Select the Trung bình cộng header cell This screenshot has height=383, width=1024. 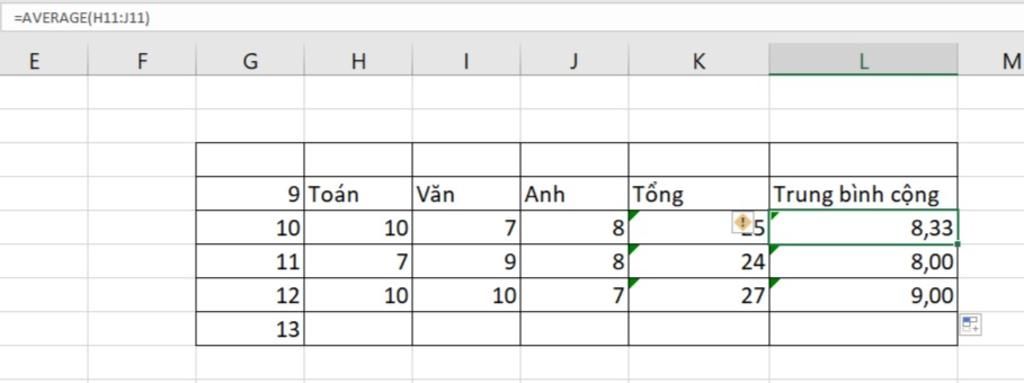pos(863,193)
